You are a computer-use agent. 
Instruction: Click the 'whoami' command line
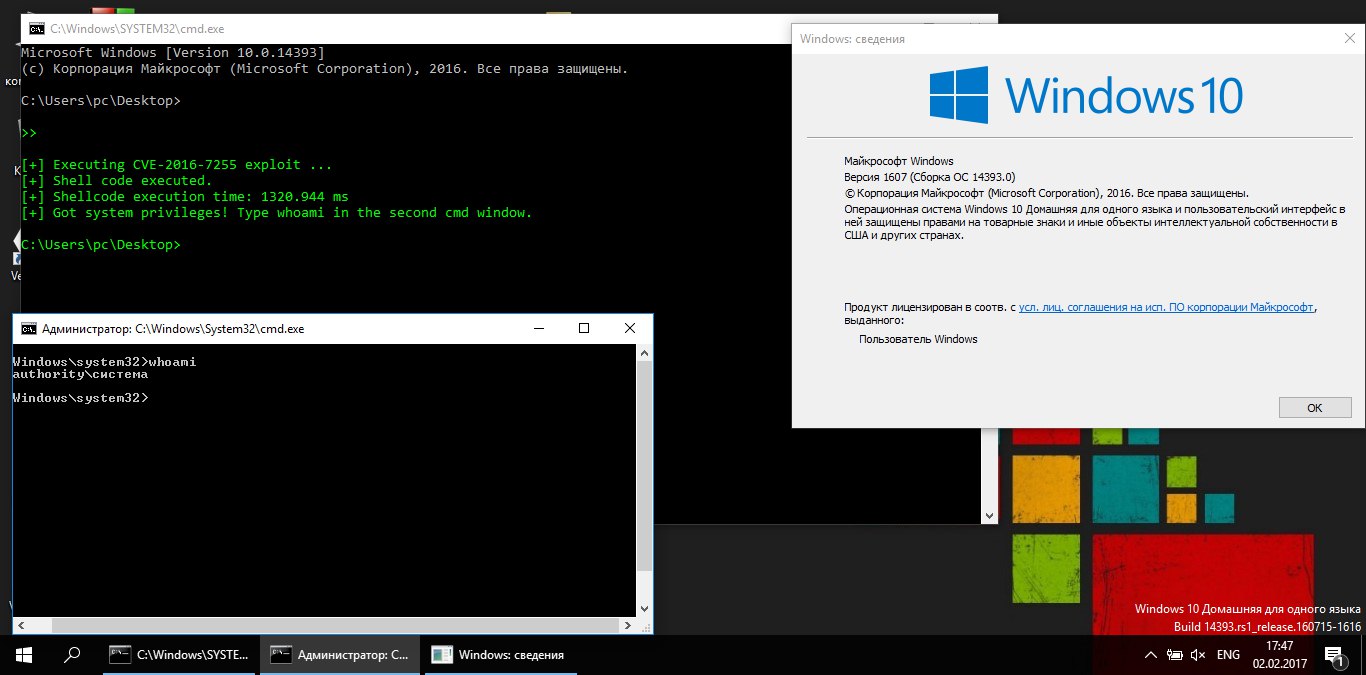tap(105, 361)
